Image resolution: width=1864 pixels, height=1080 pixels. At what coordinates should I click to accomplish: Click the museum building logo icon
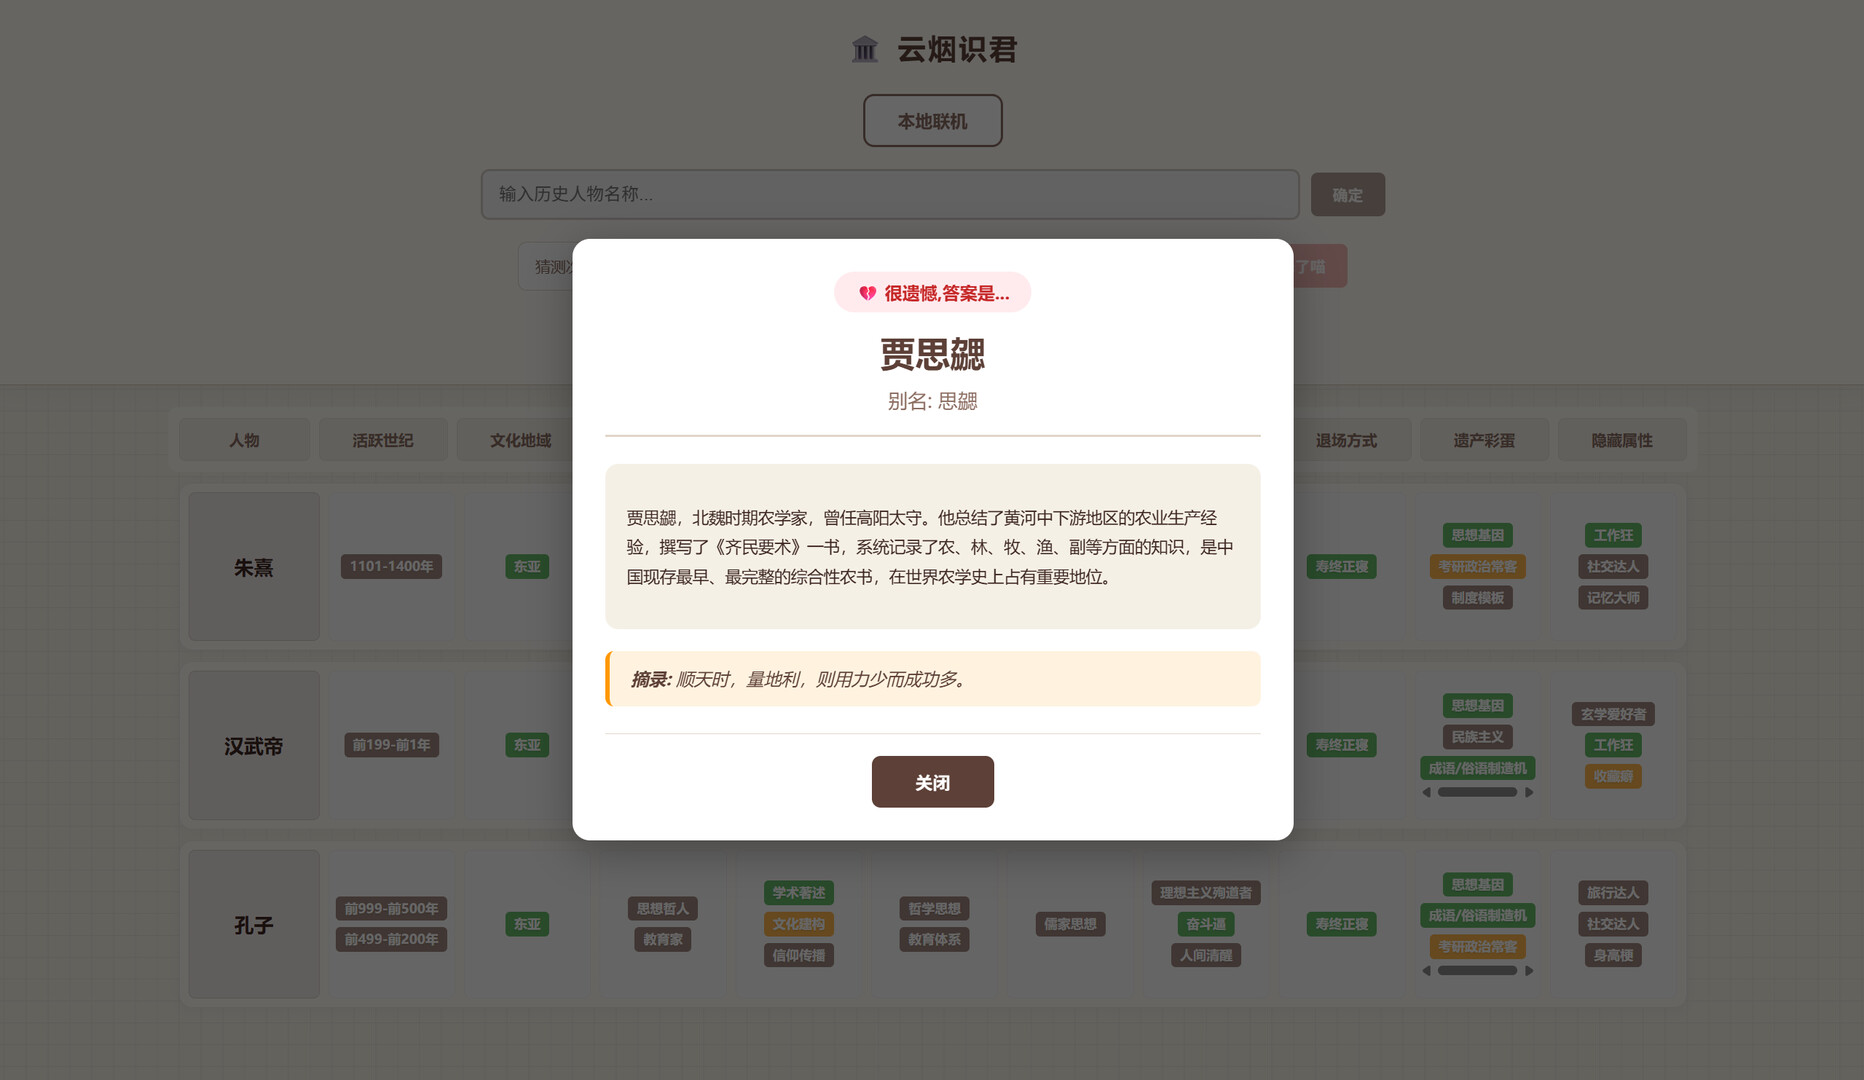tap(865, 49)
